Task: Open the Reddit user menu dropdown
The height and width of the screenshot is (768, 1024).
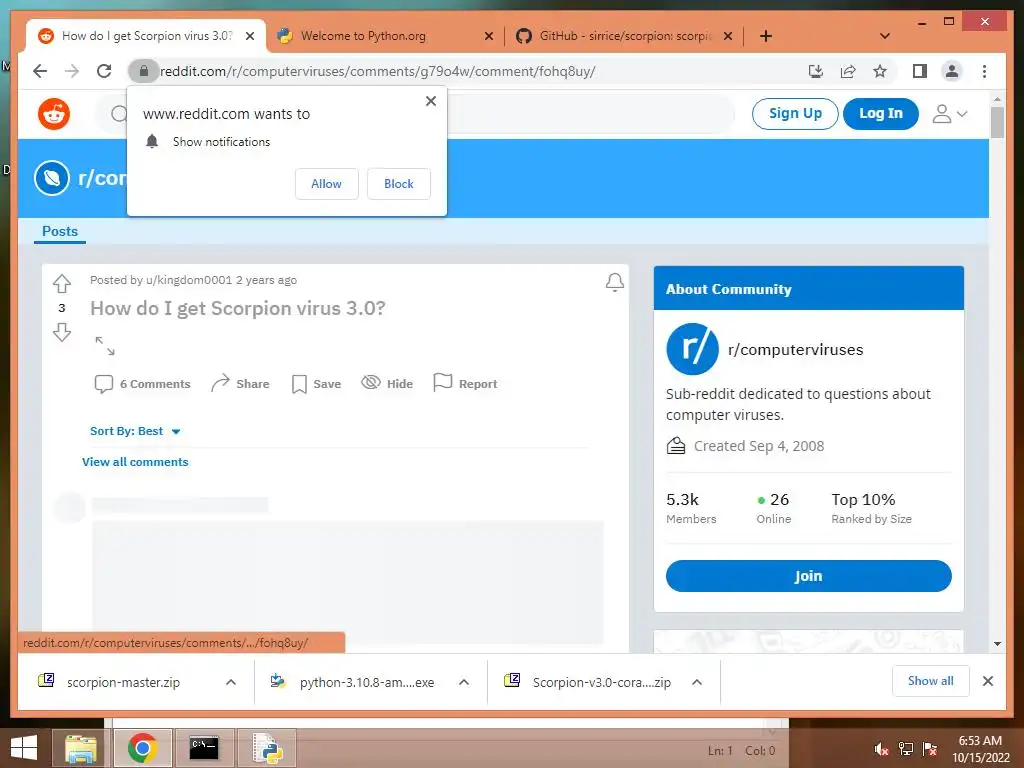Action: point(950,114)
